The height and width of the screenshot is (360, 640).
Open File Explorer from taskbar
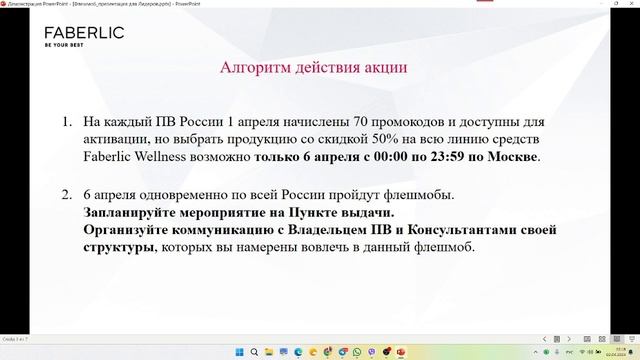[269, 352]
